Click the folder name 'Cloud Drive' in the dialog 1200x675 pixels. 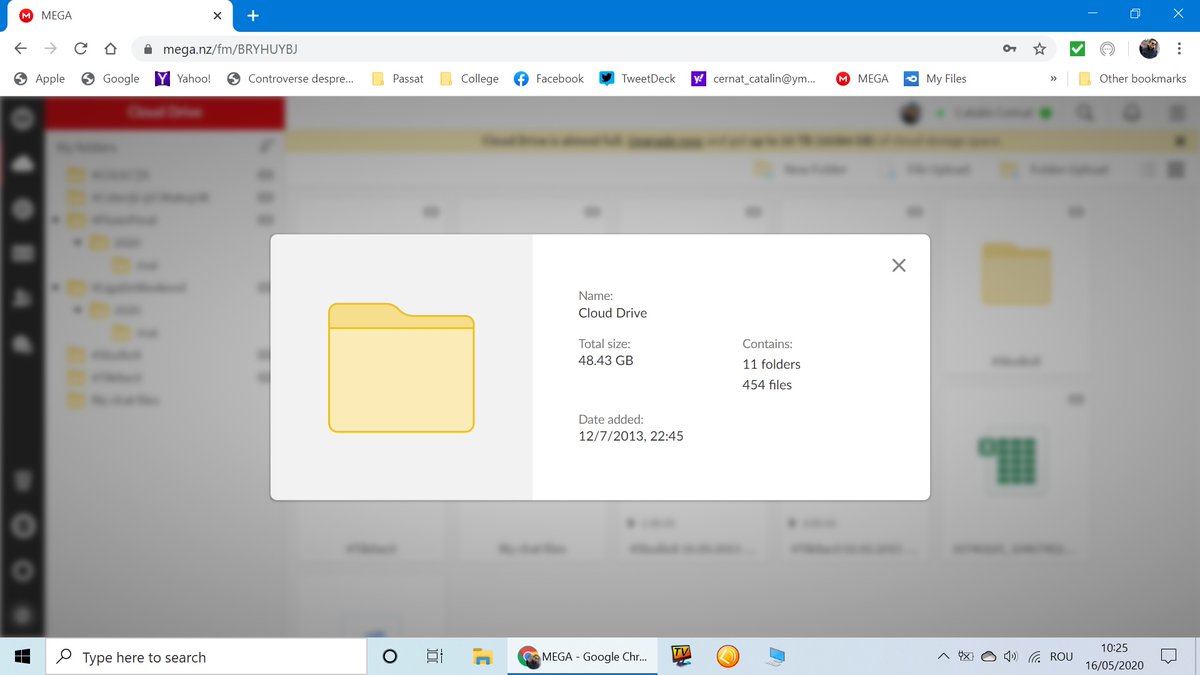(x=613, y=313)
